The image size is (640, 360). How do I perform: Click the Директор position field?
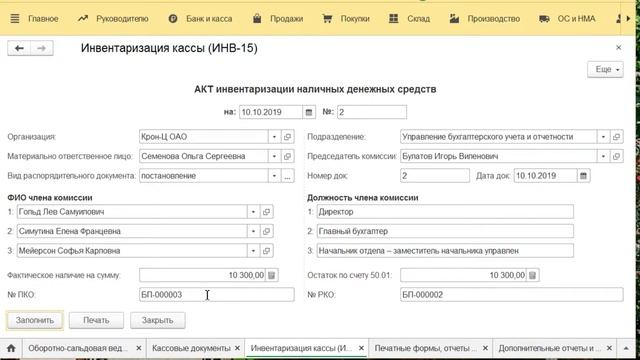(x=445, y=212)
